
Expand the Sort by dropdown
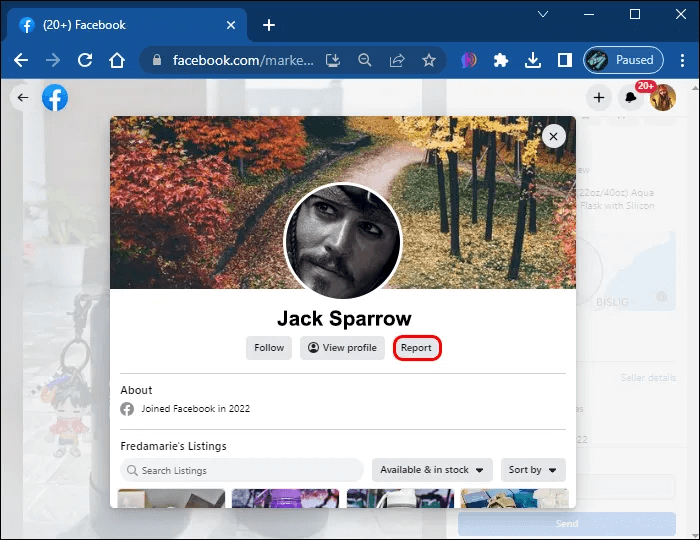533,470
